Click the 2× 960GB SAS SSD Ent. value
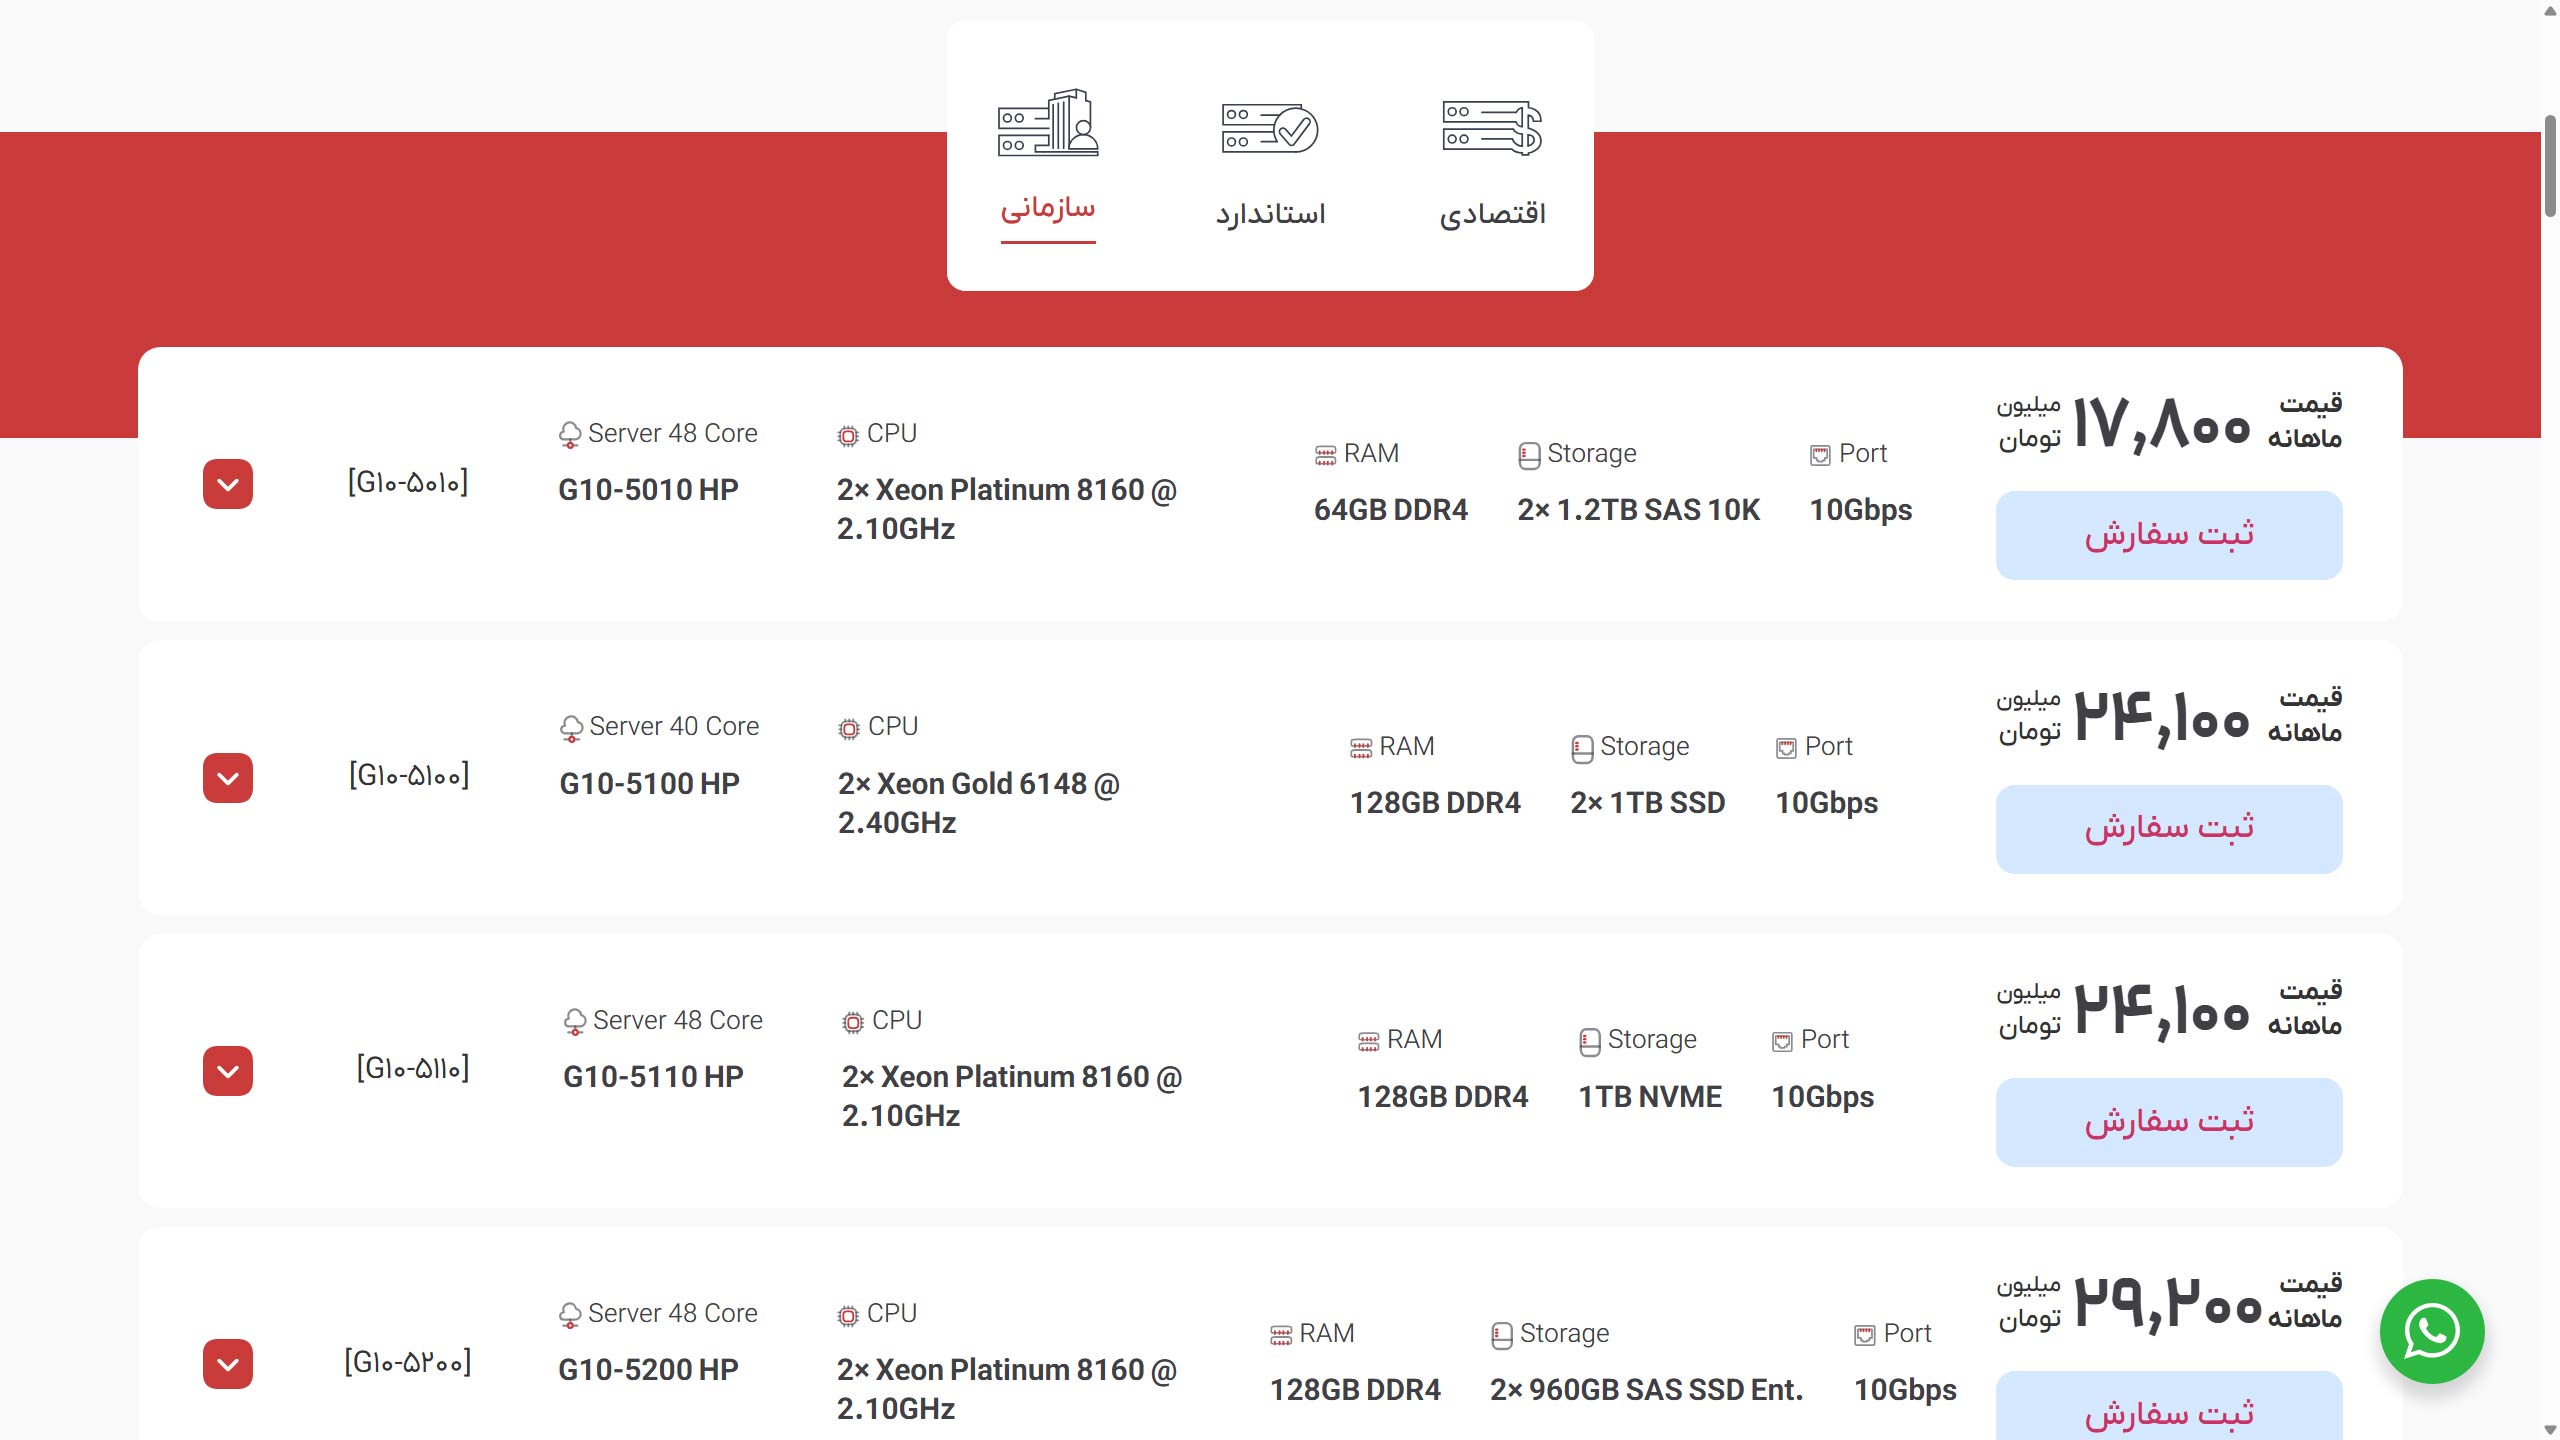The image size is (2560, 1440). [1647, 1390]
